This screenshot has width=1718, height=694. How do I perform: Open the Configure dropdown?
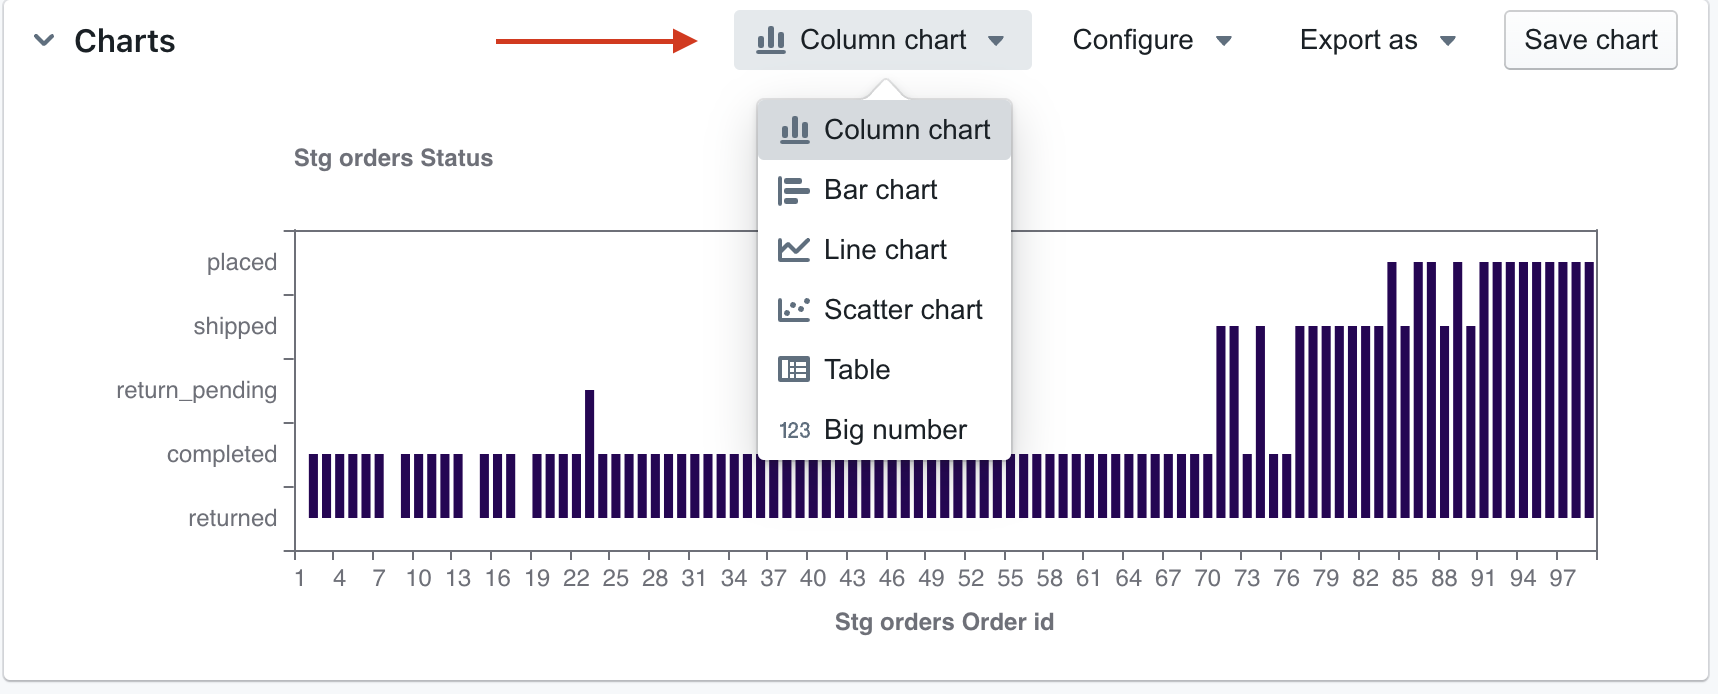coord(1151,40)
